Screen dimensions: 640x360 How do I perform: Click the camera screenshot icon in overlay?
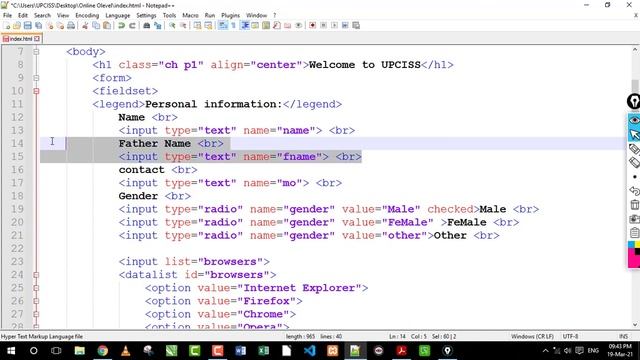(634, 219)
